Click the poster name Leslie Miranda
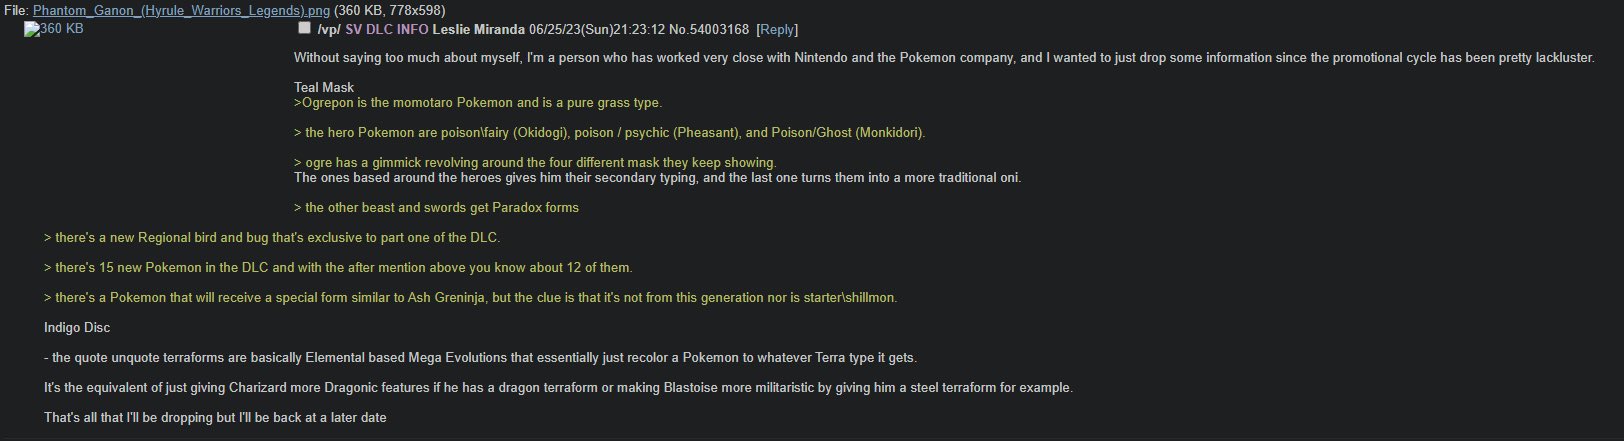 478,30
